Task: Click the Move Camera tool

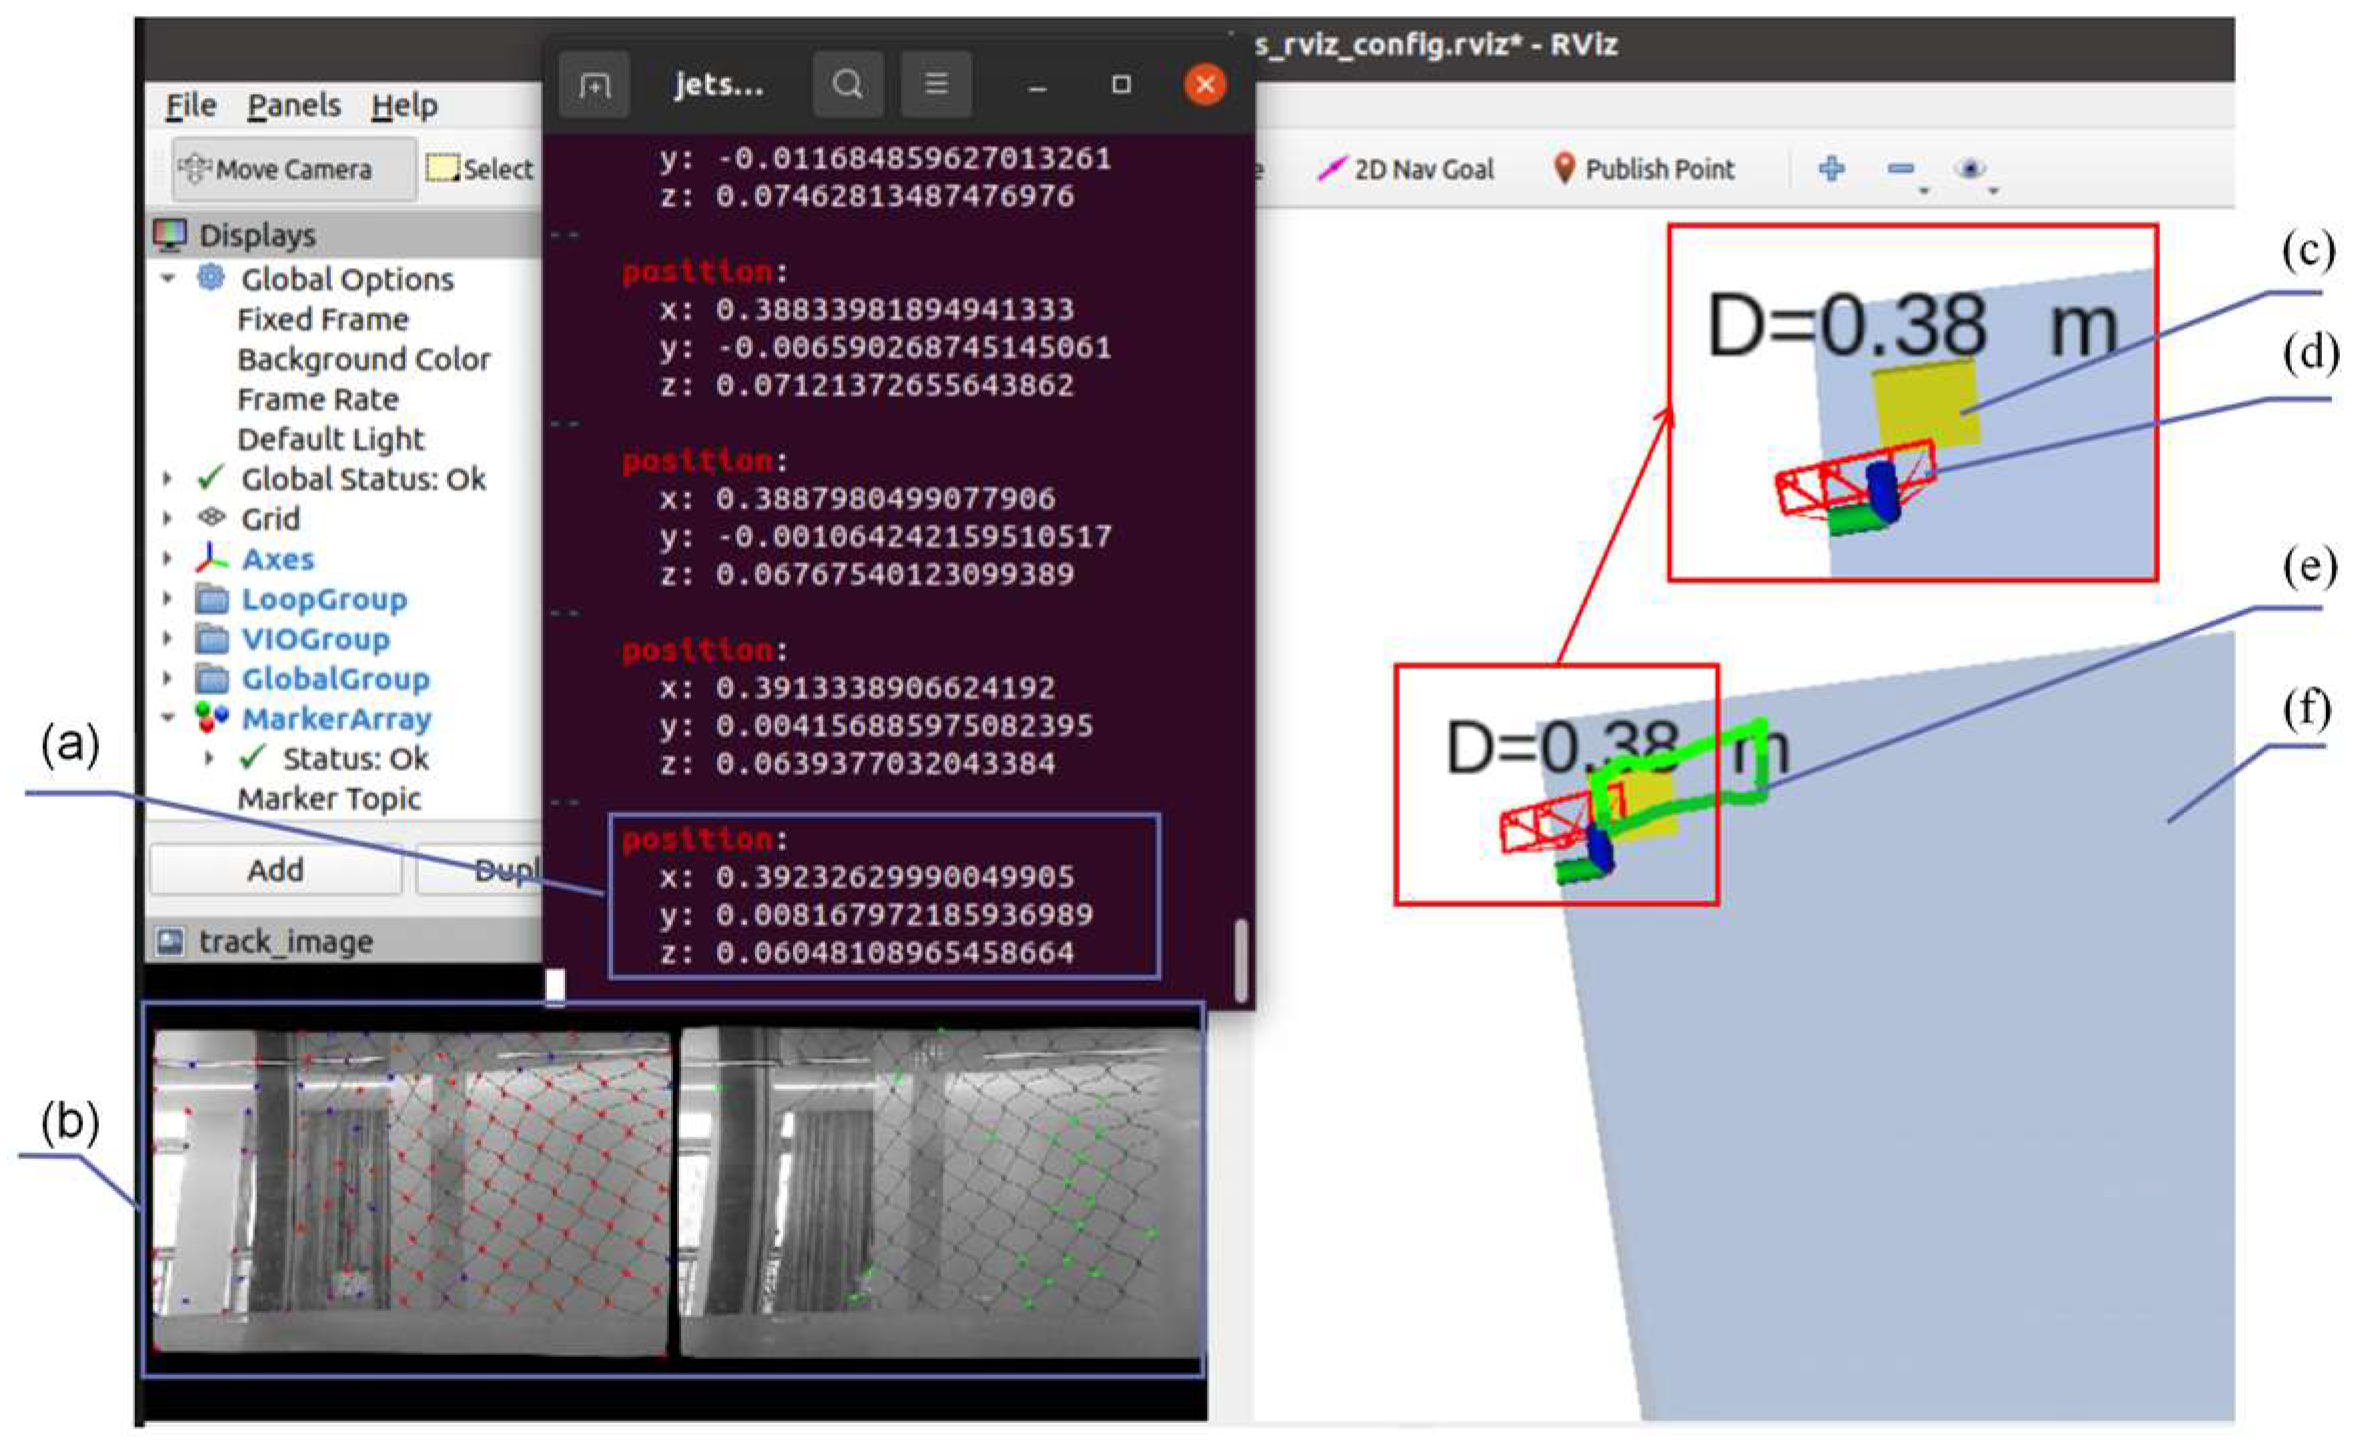Action: [x=291, y=169]
